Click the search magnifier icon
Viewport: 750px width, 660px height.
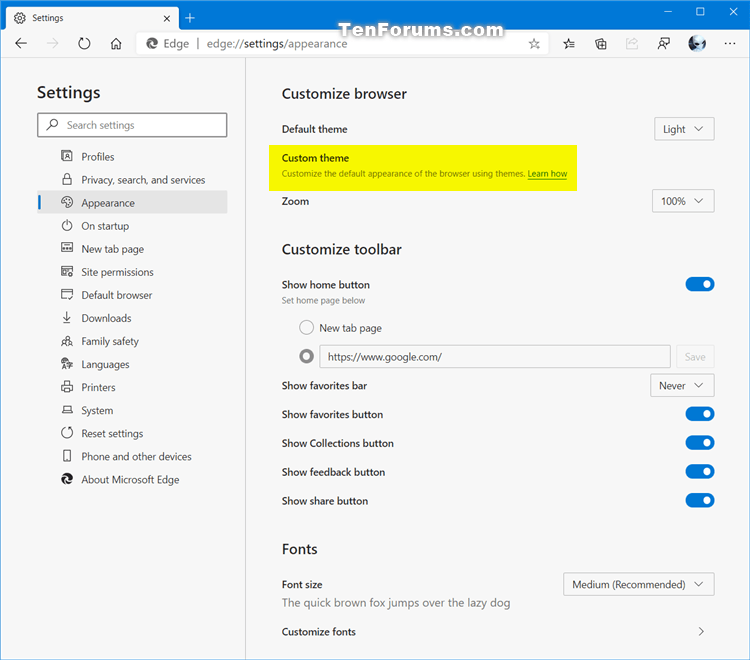pyautogui.click(x=52, y=125)
